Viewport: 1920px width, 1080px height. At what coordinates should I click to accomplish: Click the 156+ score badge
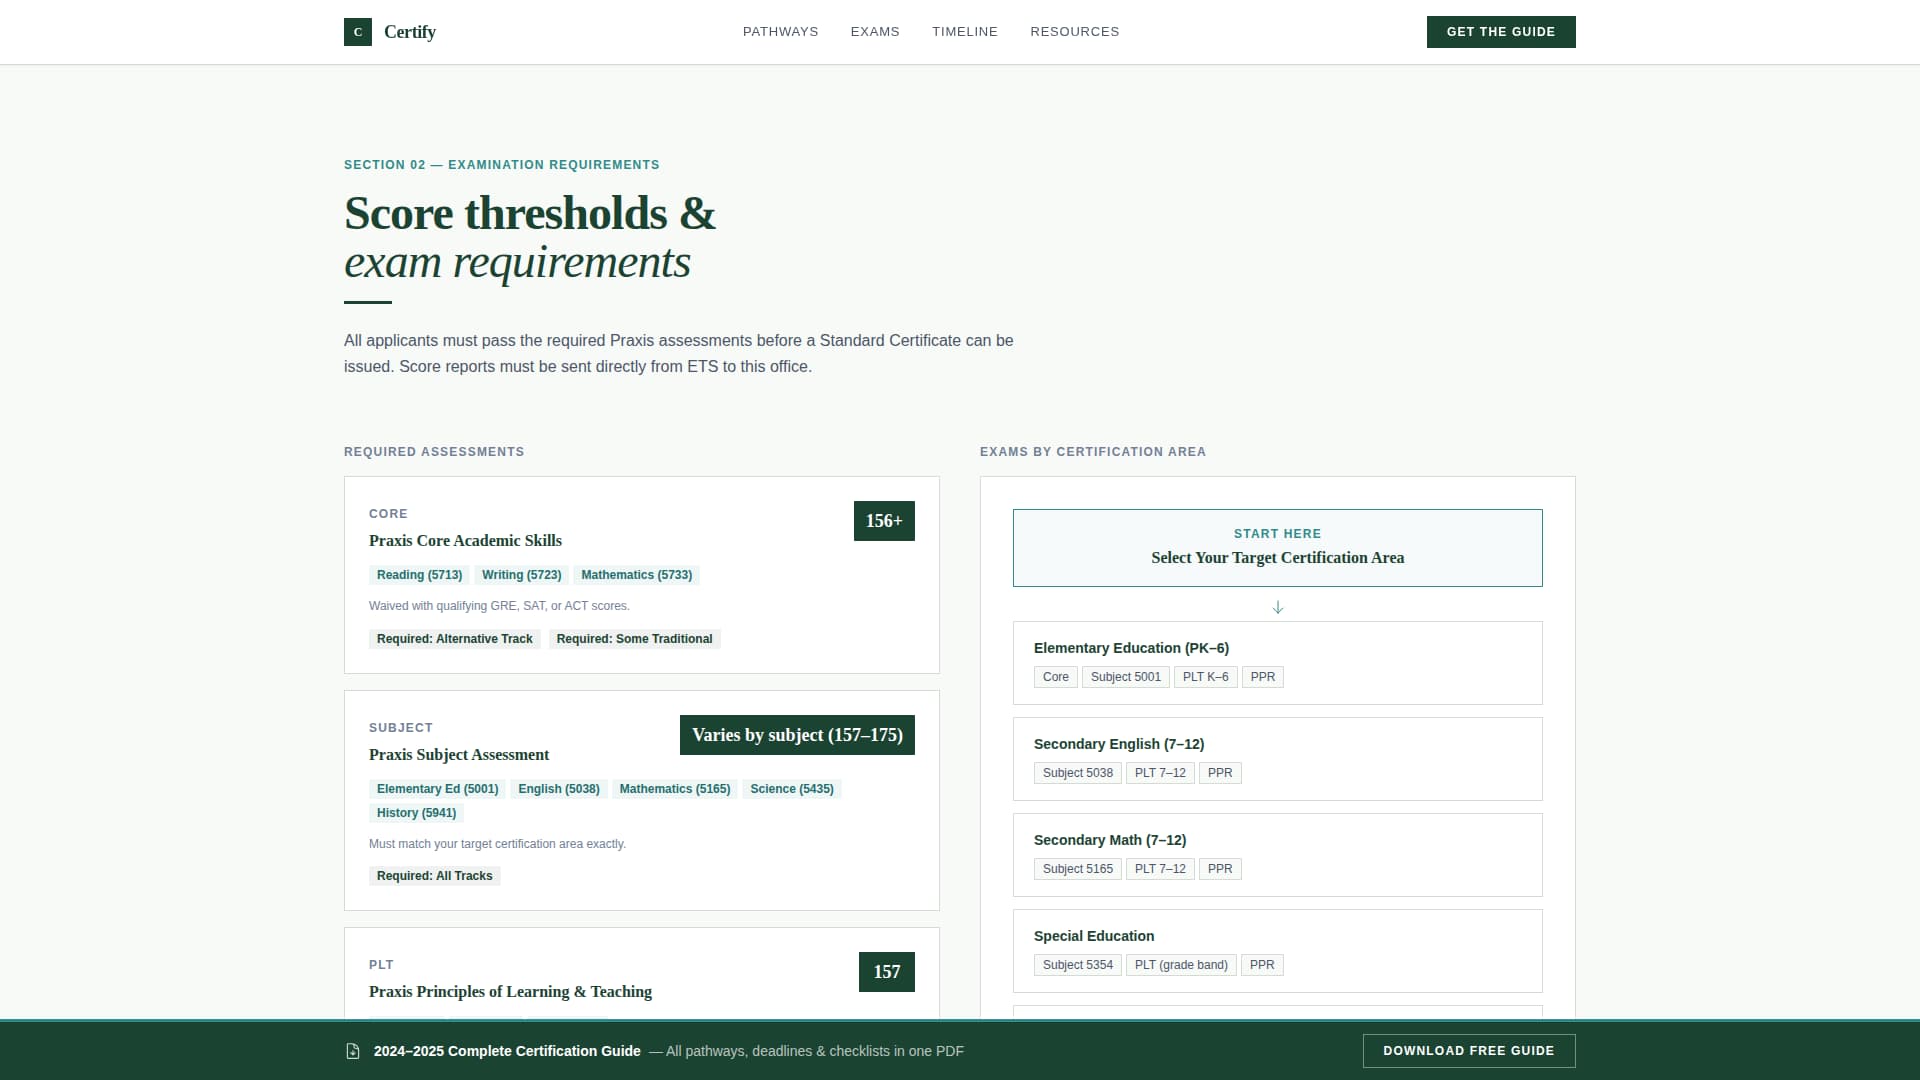click(884, 521)
